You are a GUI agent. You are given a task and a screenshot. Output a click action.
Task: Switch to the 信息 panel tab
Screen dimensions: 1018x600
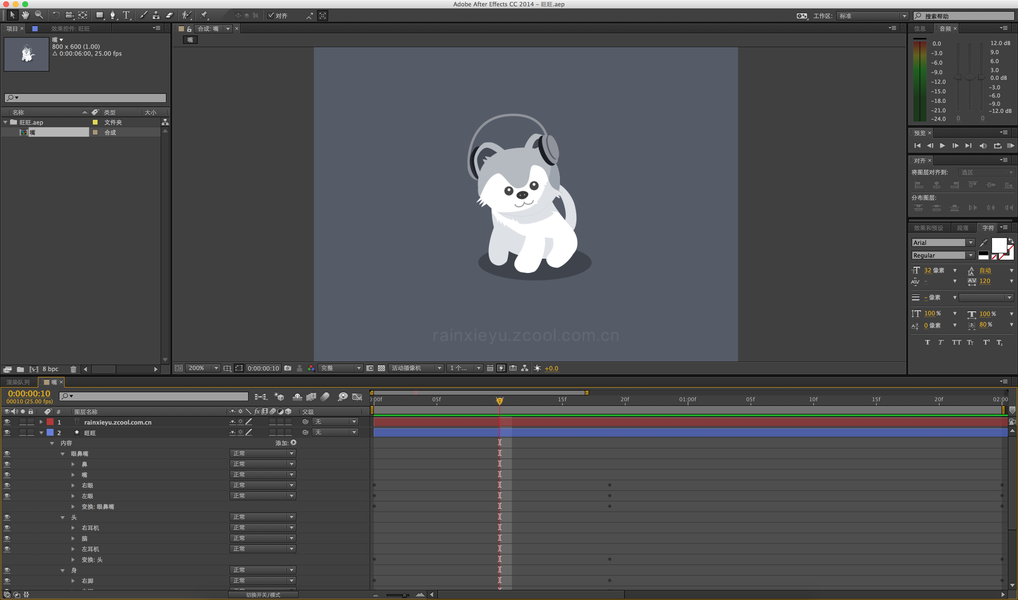[x=920, y=29]
